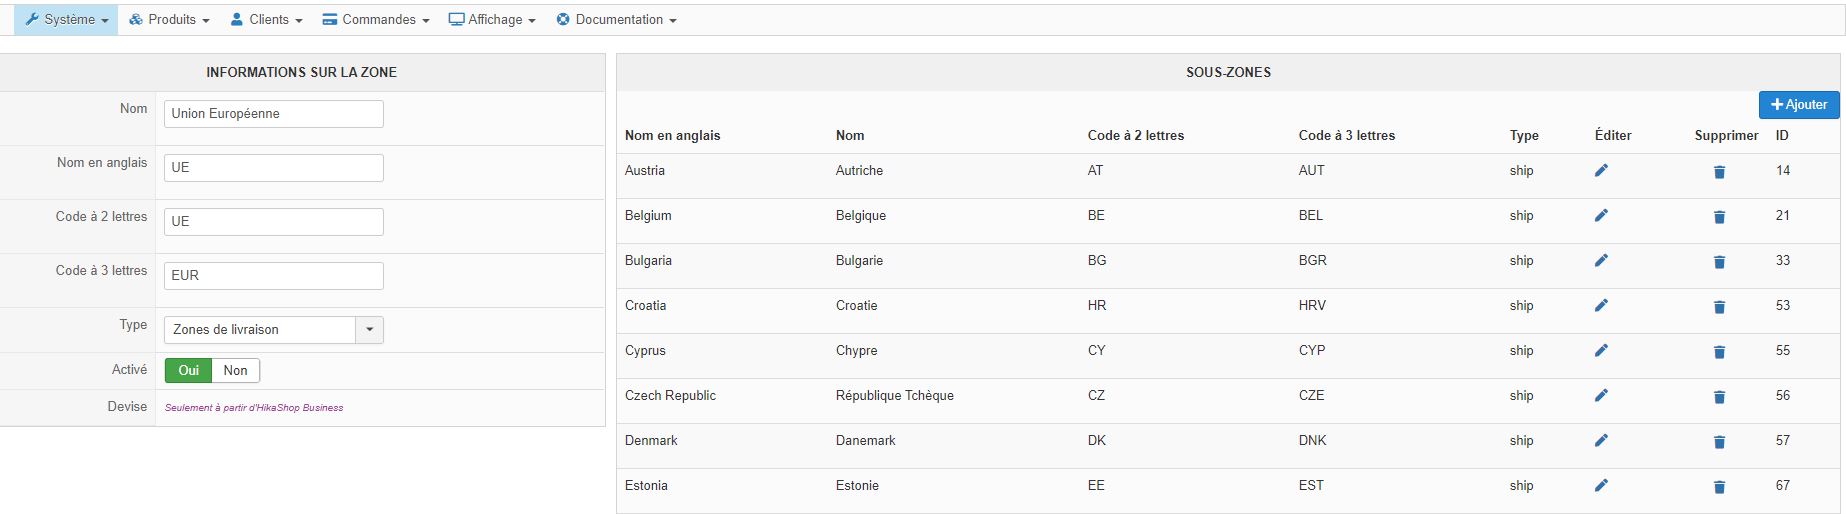The width and height of the screenshot is (1846, 514).
Task: Open the Clients menu
Action: (x=266, y=20)
